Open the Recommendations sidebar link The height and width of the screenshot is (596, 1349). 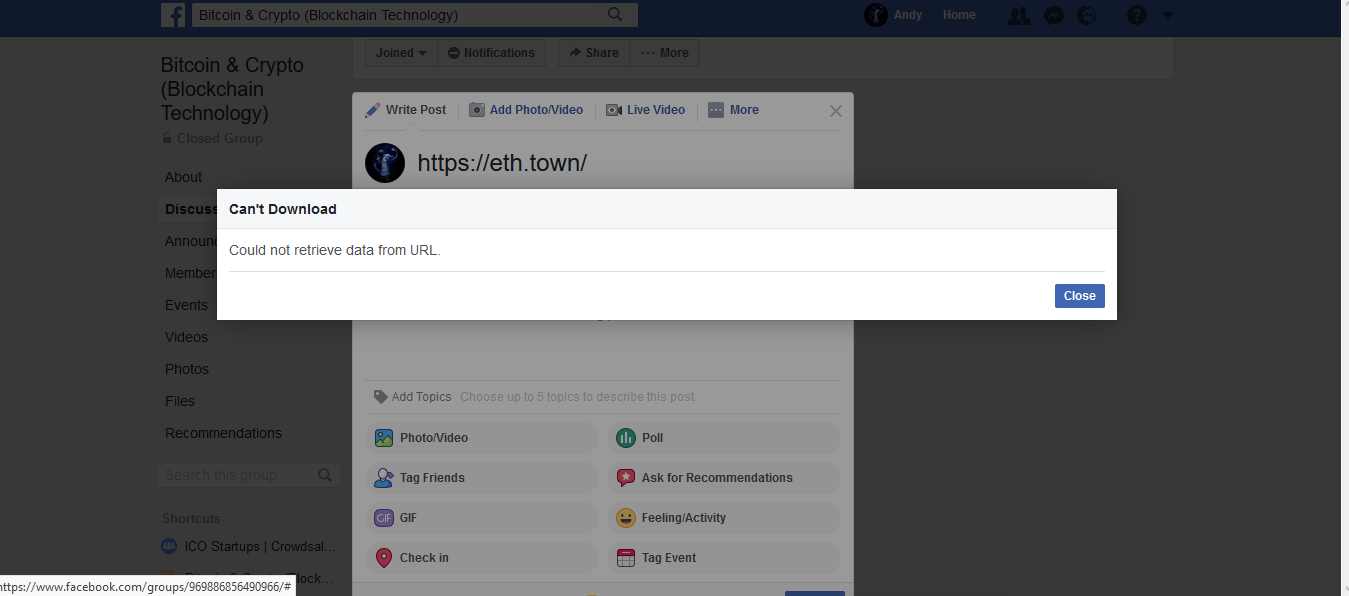(223, 433)
